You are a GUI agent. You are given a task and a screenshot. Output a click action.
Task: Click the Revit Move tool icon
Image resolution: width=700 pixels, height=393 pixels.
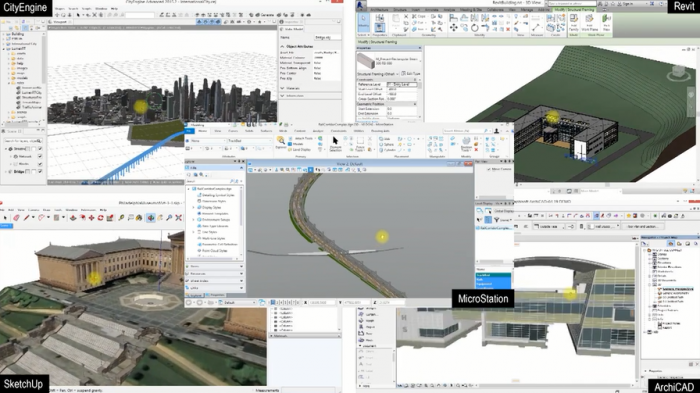click(454, 28)
